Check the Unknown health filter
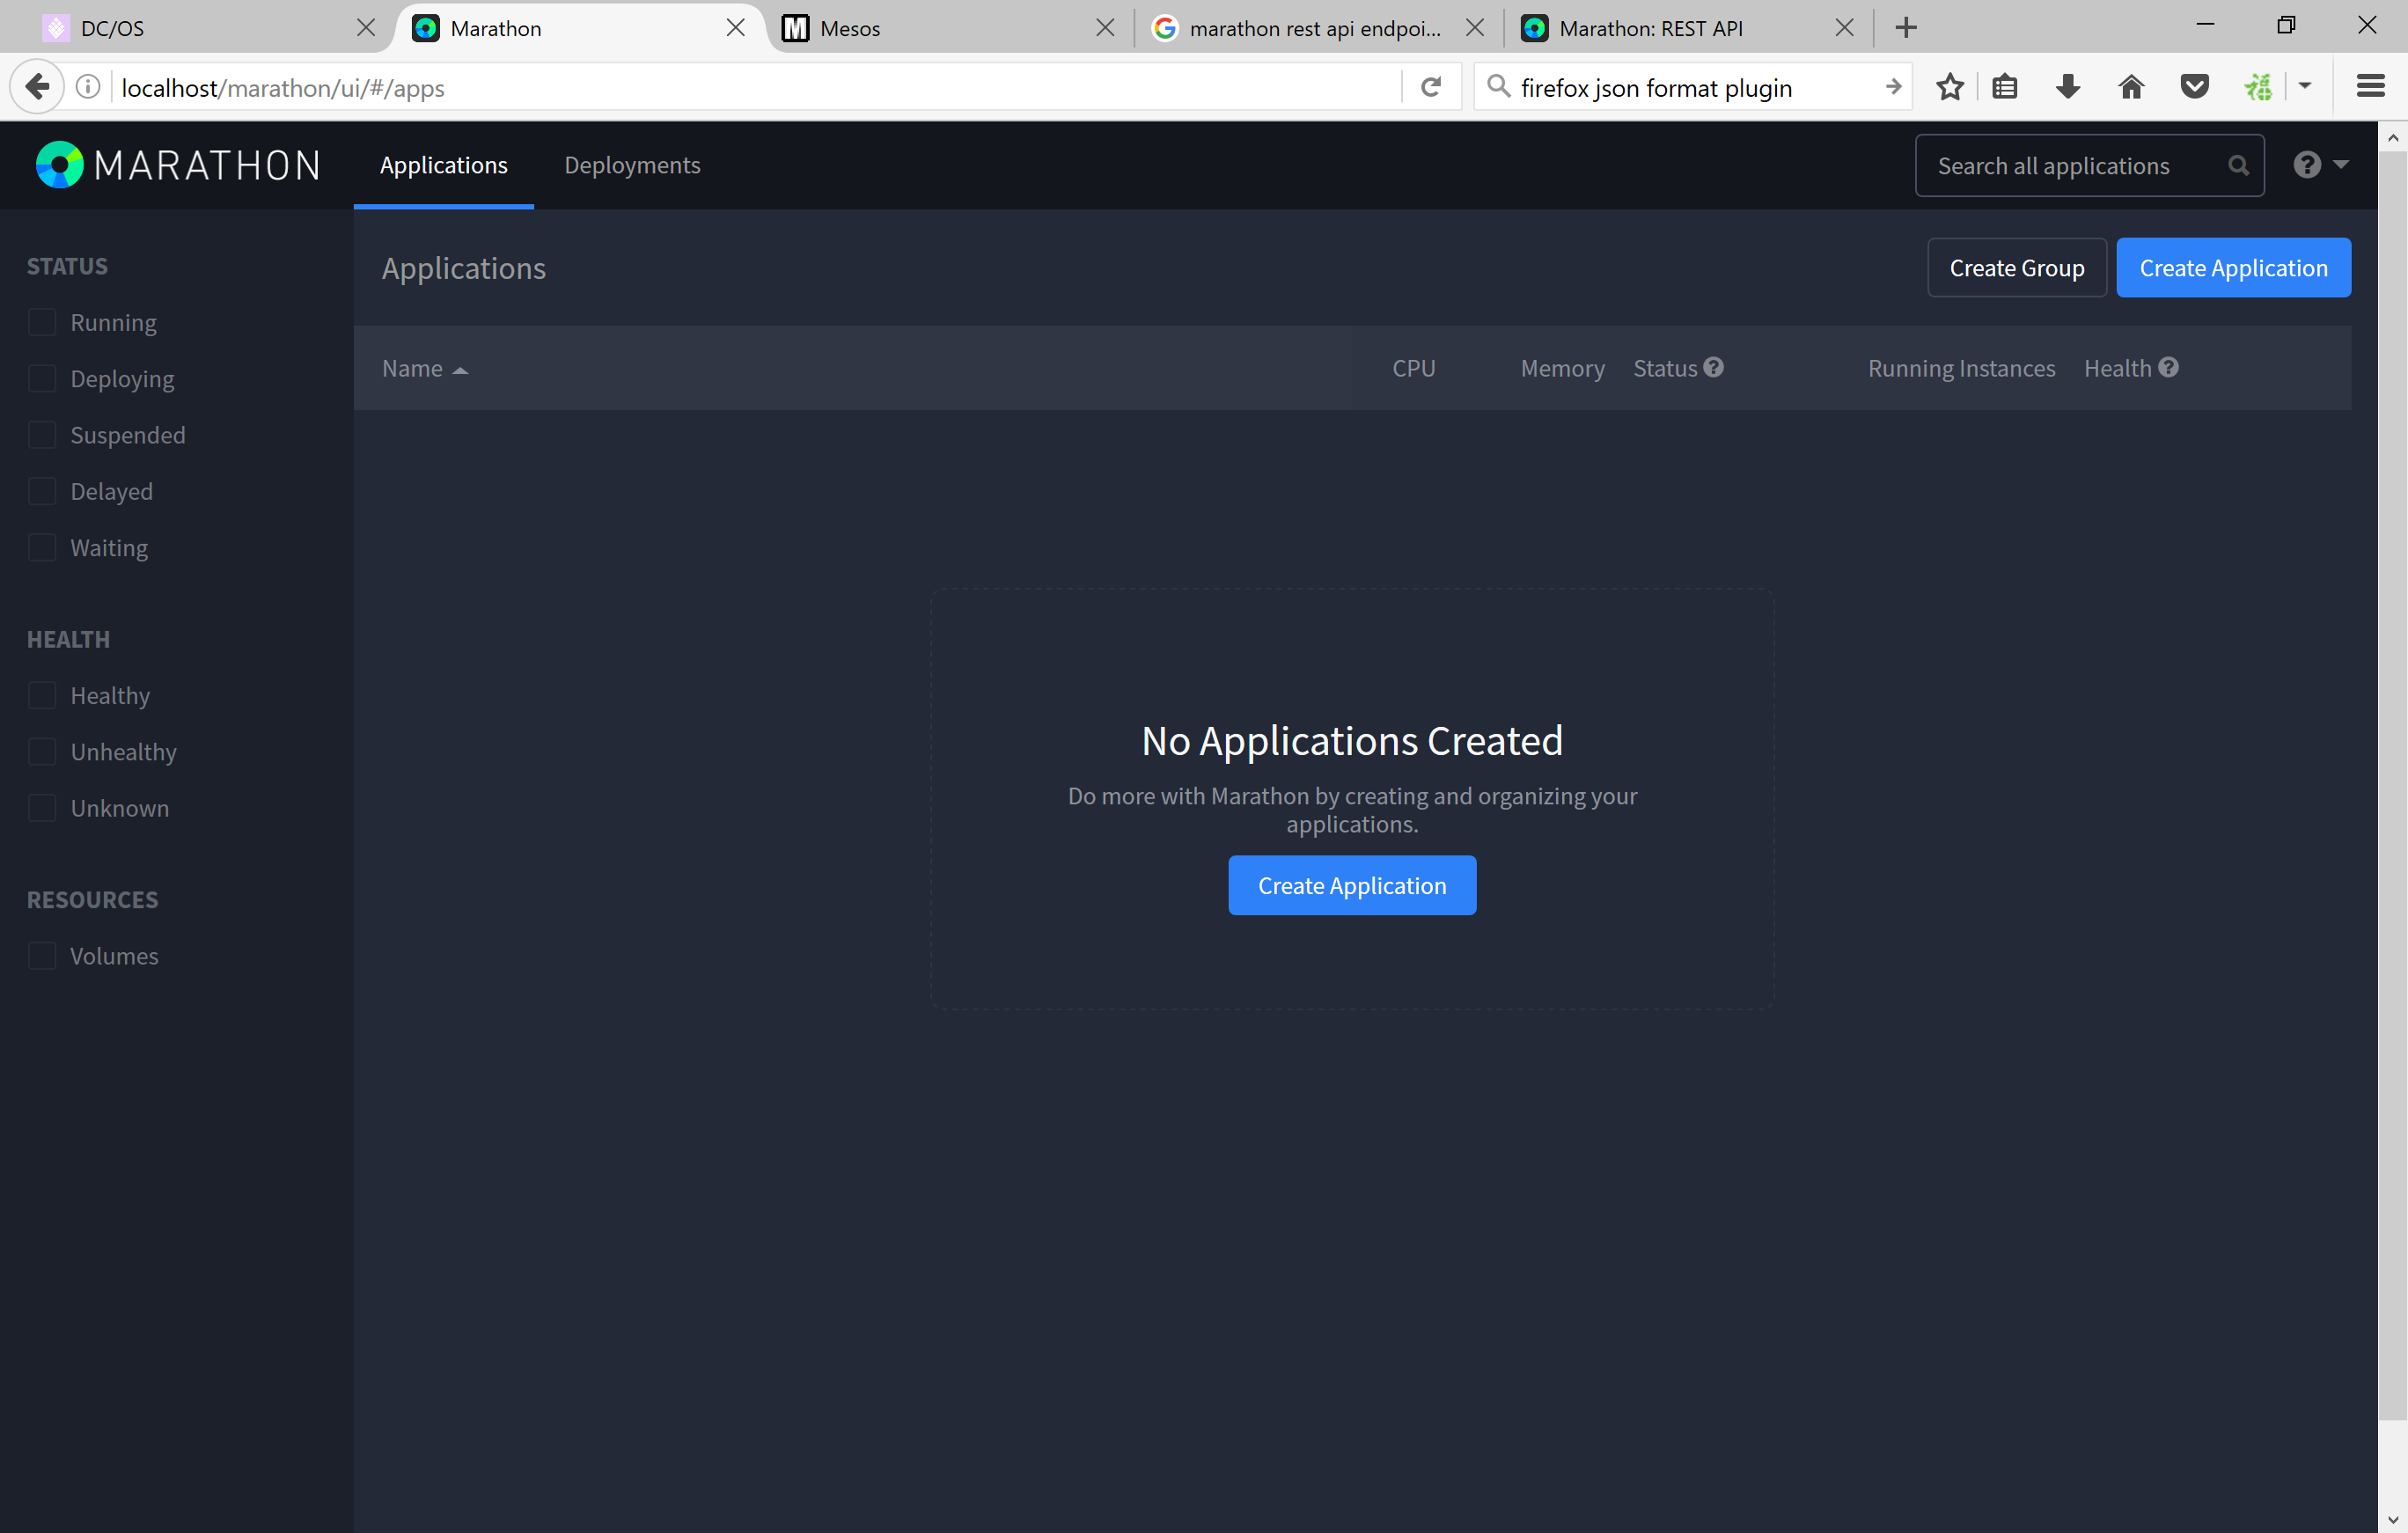 tap(42, 808)
